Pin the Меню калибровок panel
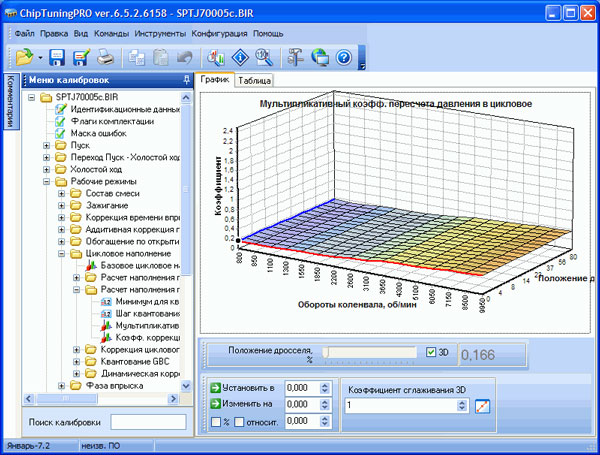The image size is (600, 455). point(187,80)
